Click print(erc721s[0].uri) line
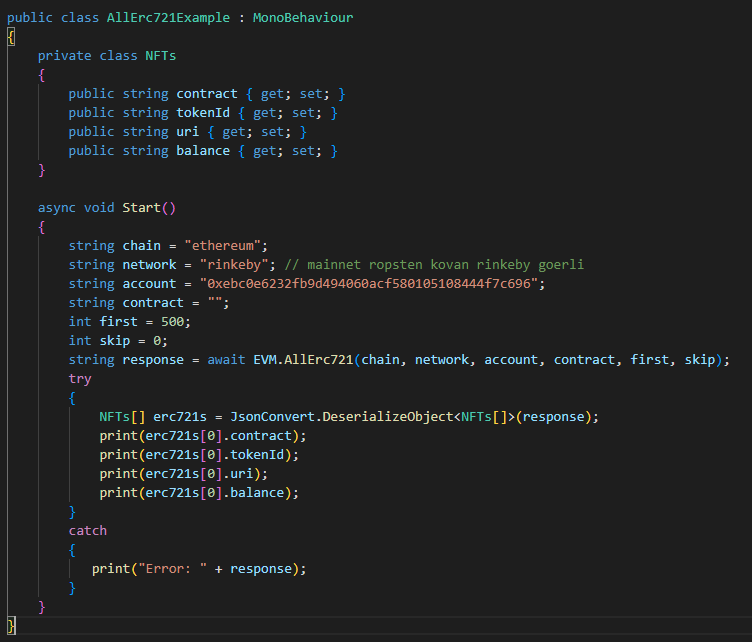The height and width of the screenshot is (642, 752). [184, 474]
